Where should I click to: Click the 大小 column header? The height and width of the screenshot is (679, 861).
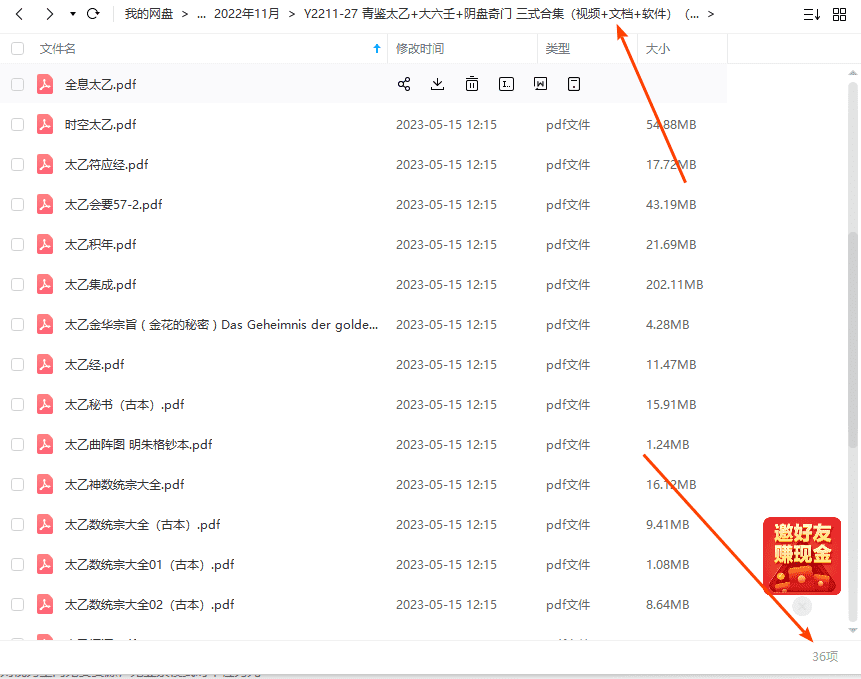pos(658,48)
